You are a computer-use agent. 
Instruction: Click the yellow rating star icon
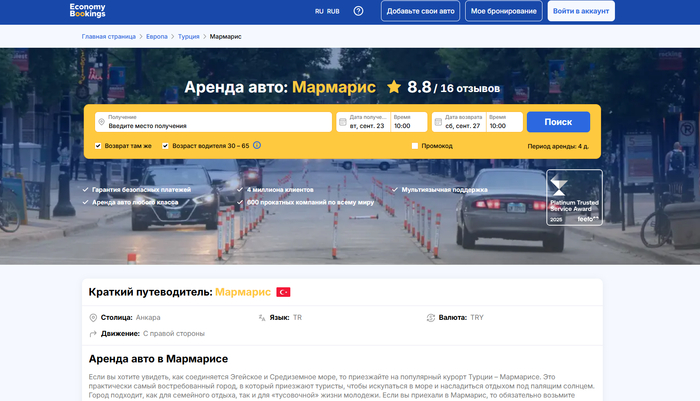click(x=394, y=87)
